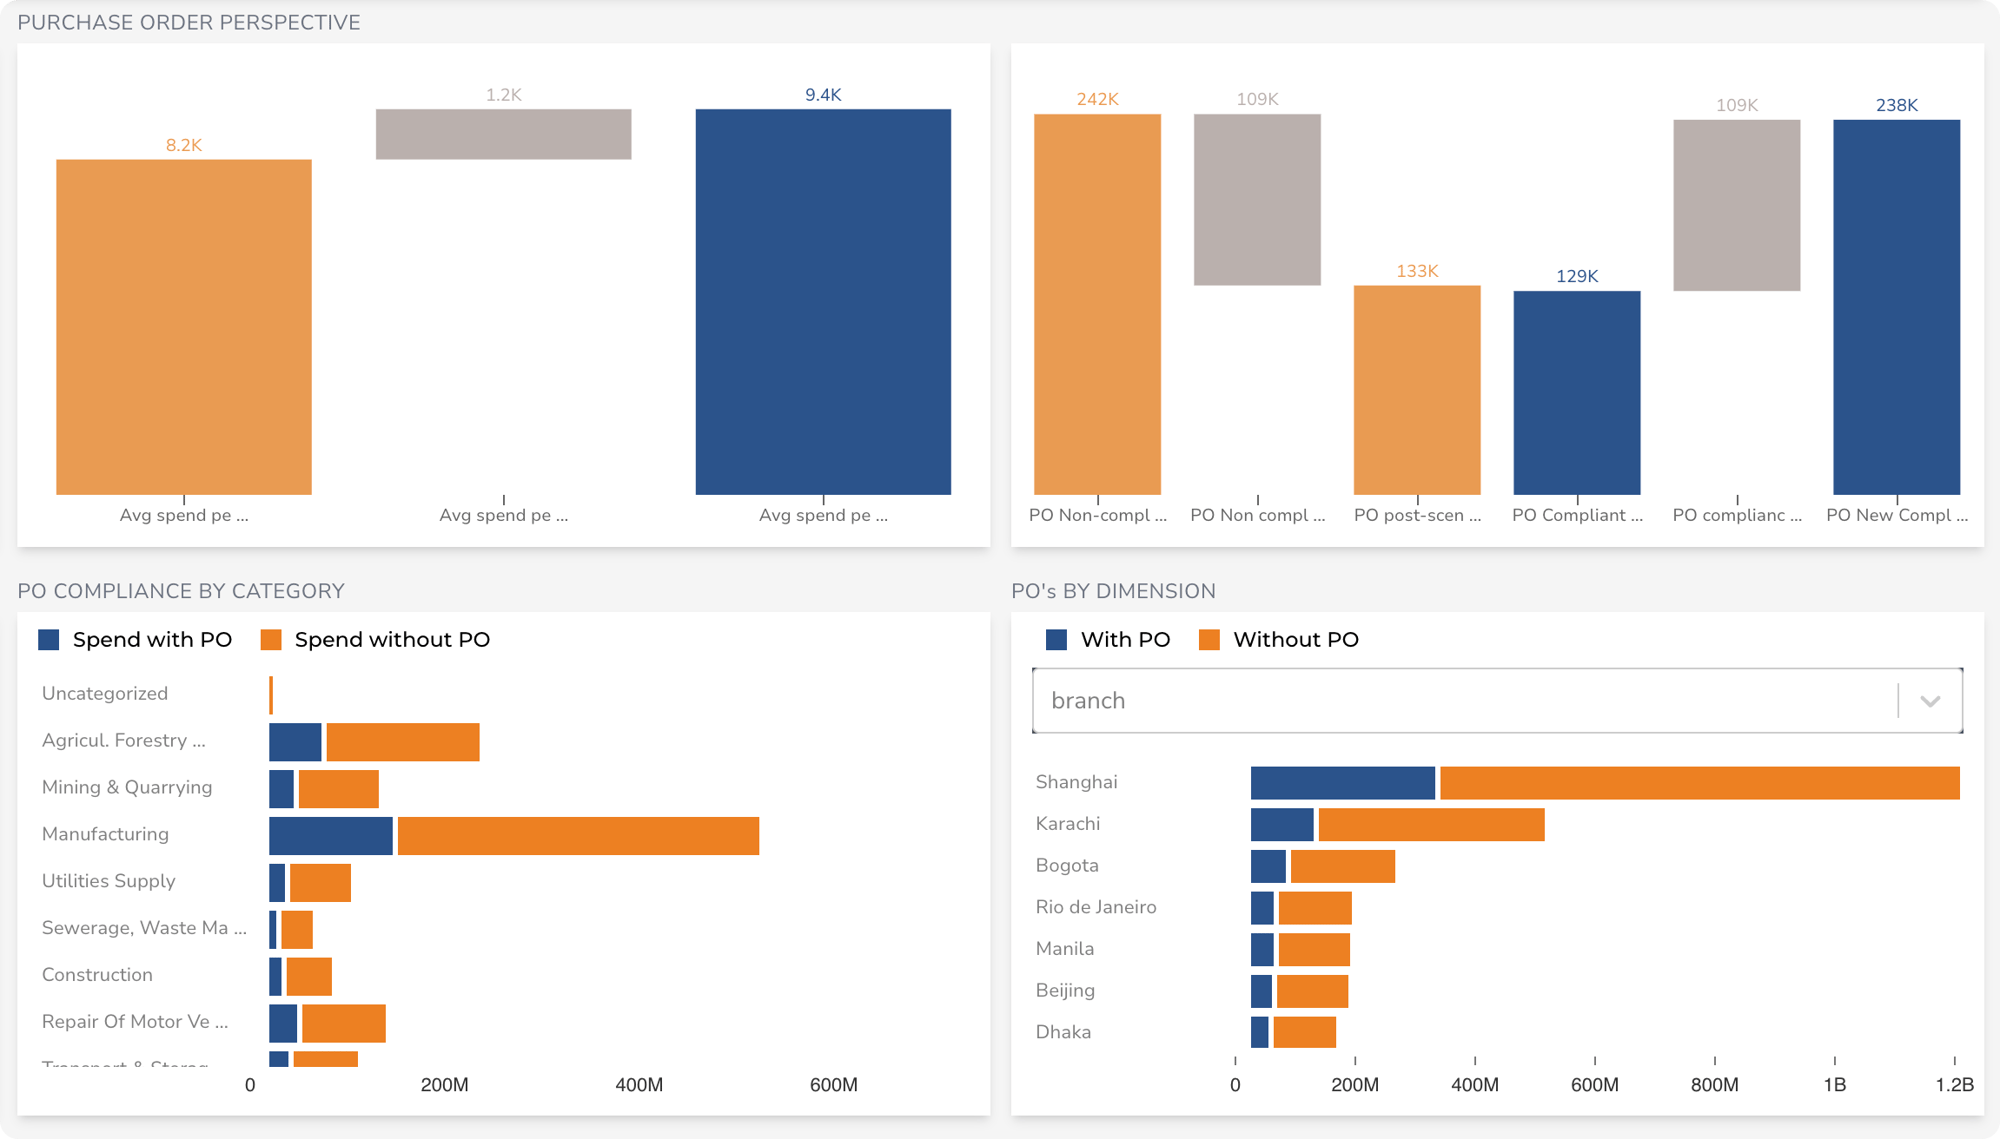Click the 'Repair Of Motor Ve ...' label
The image size is (2000, 1139).
(x=135, y=1022)
